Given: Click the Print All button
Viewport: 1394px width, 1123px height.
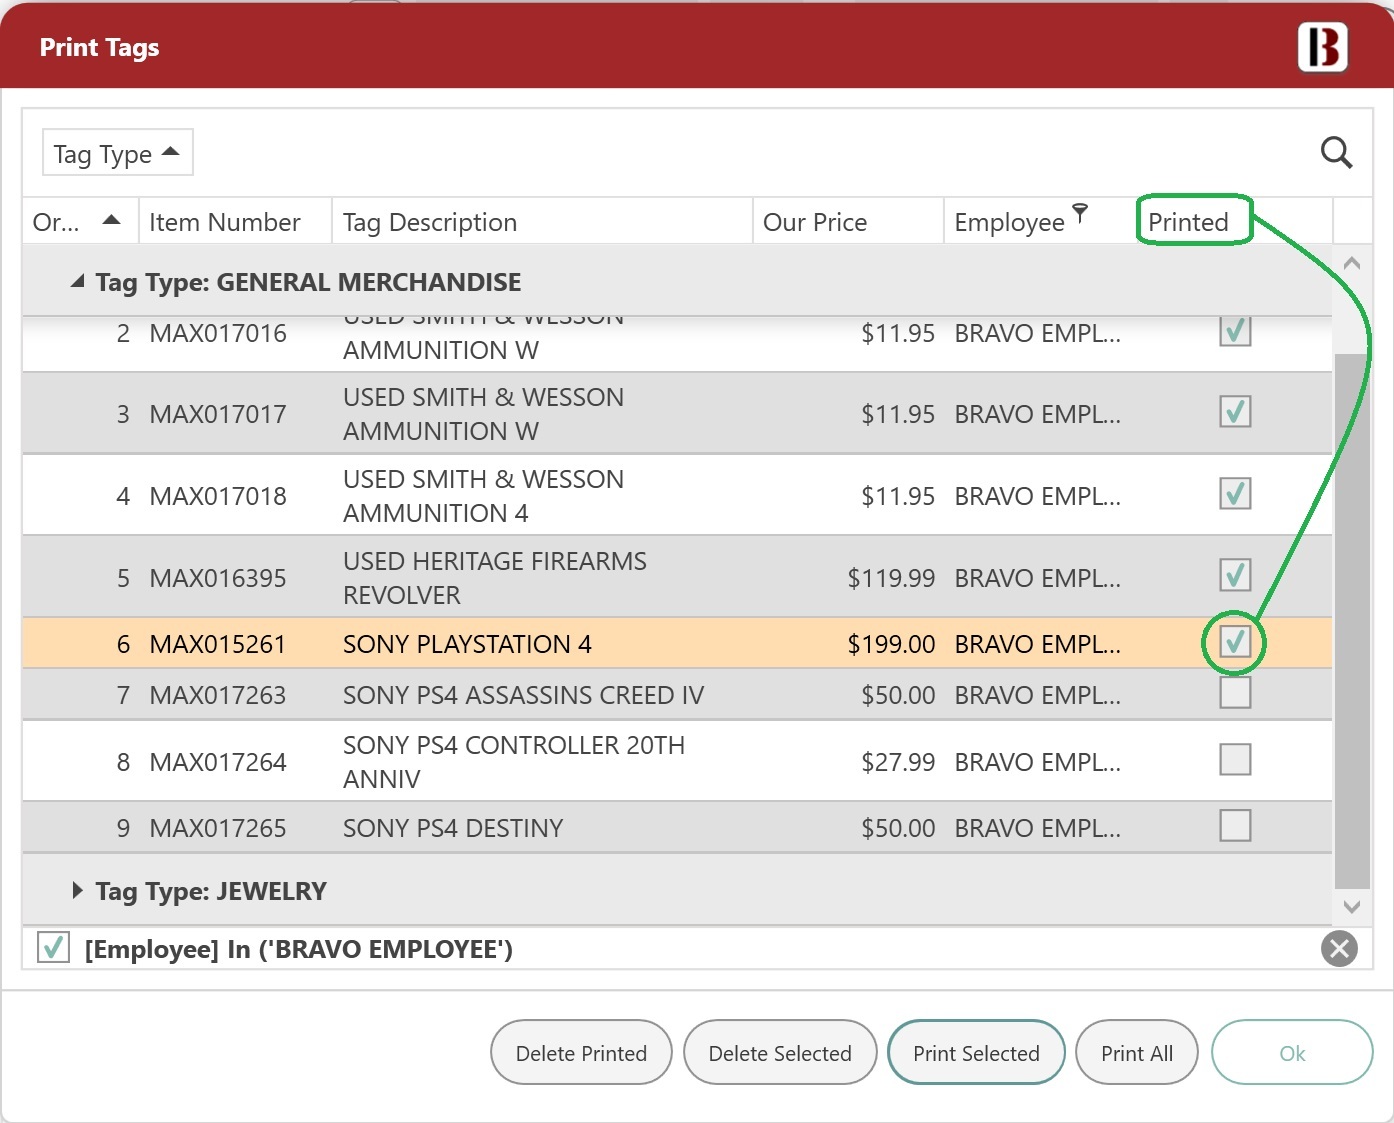Looking at the screenshot, I should [x=1137, y=1053].
